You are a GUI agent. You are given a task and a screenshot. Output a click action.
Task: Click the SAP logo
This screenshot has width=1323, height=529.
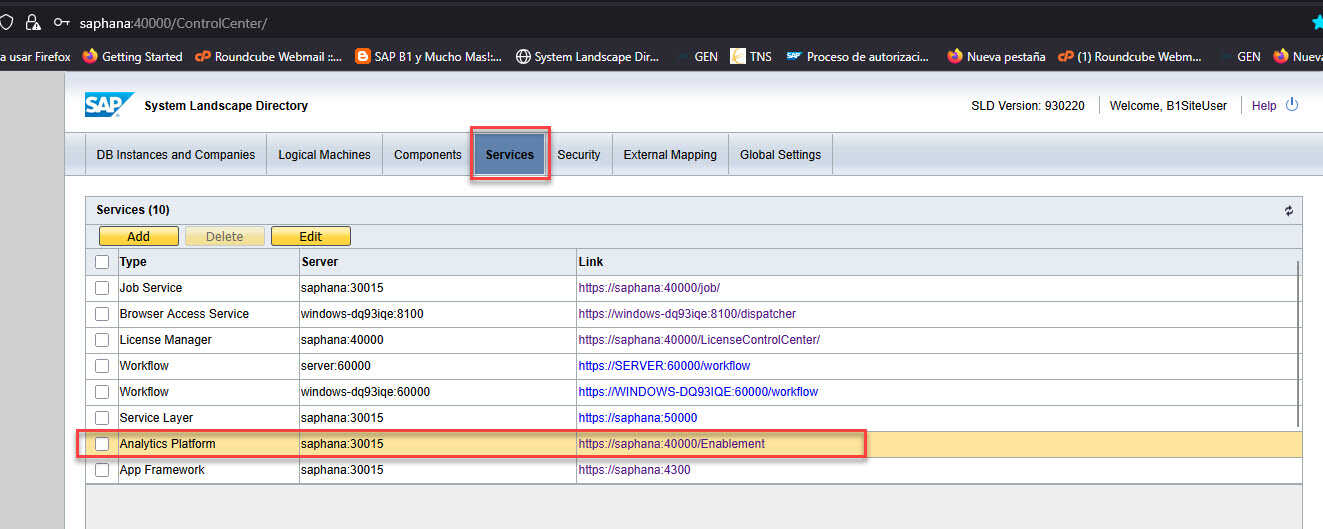(x=108, y=105)
